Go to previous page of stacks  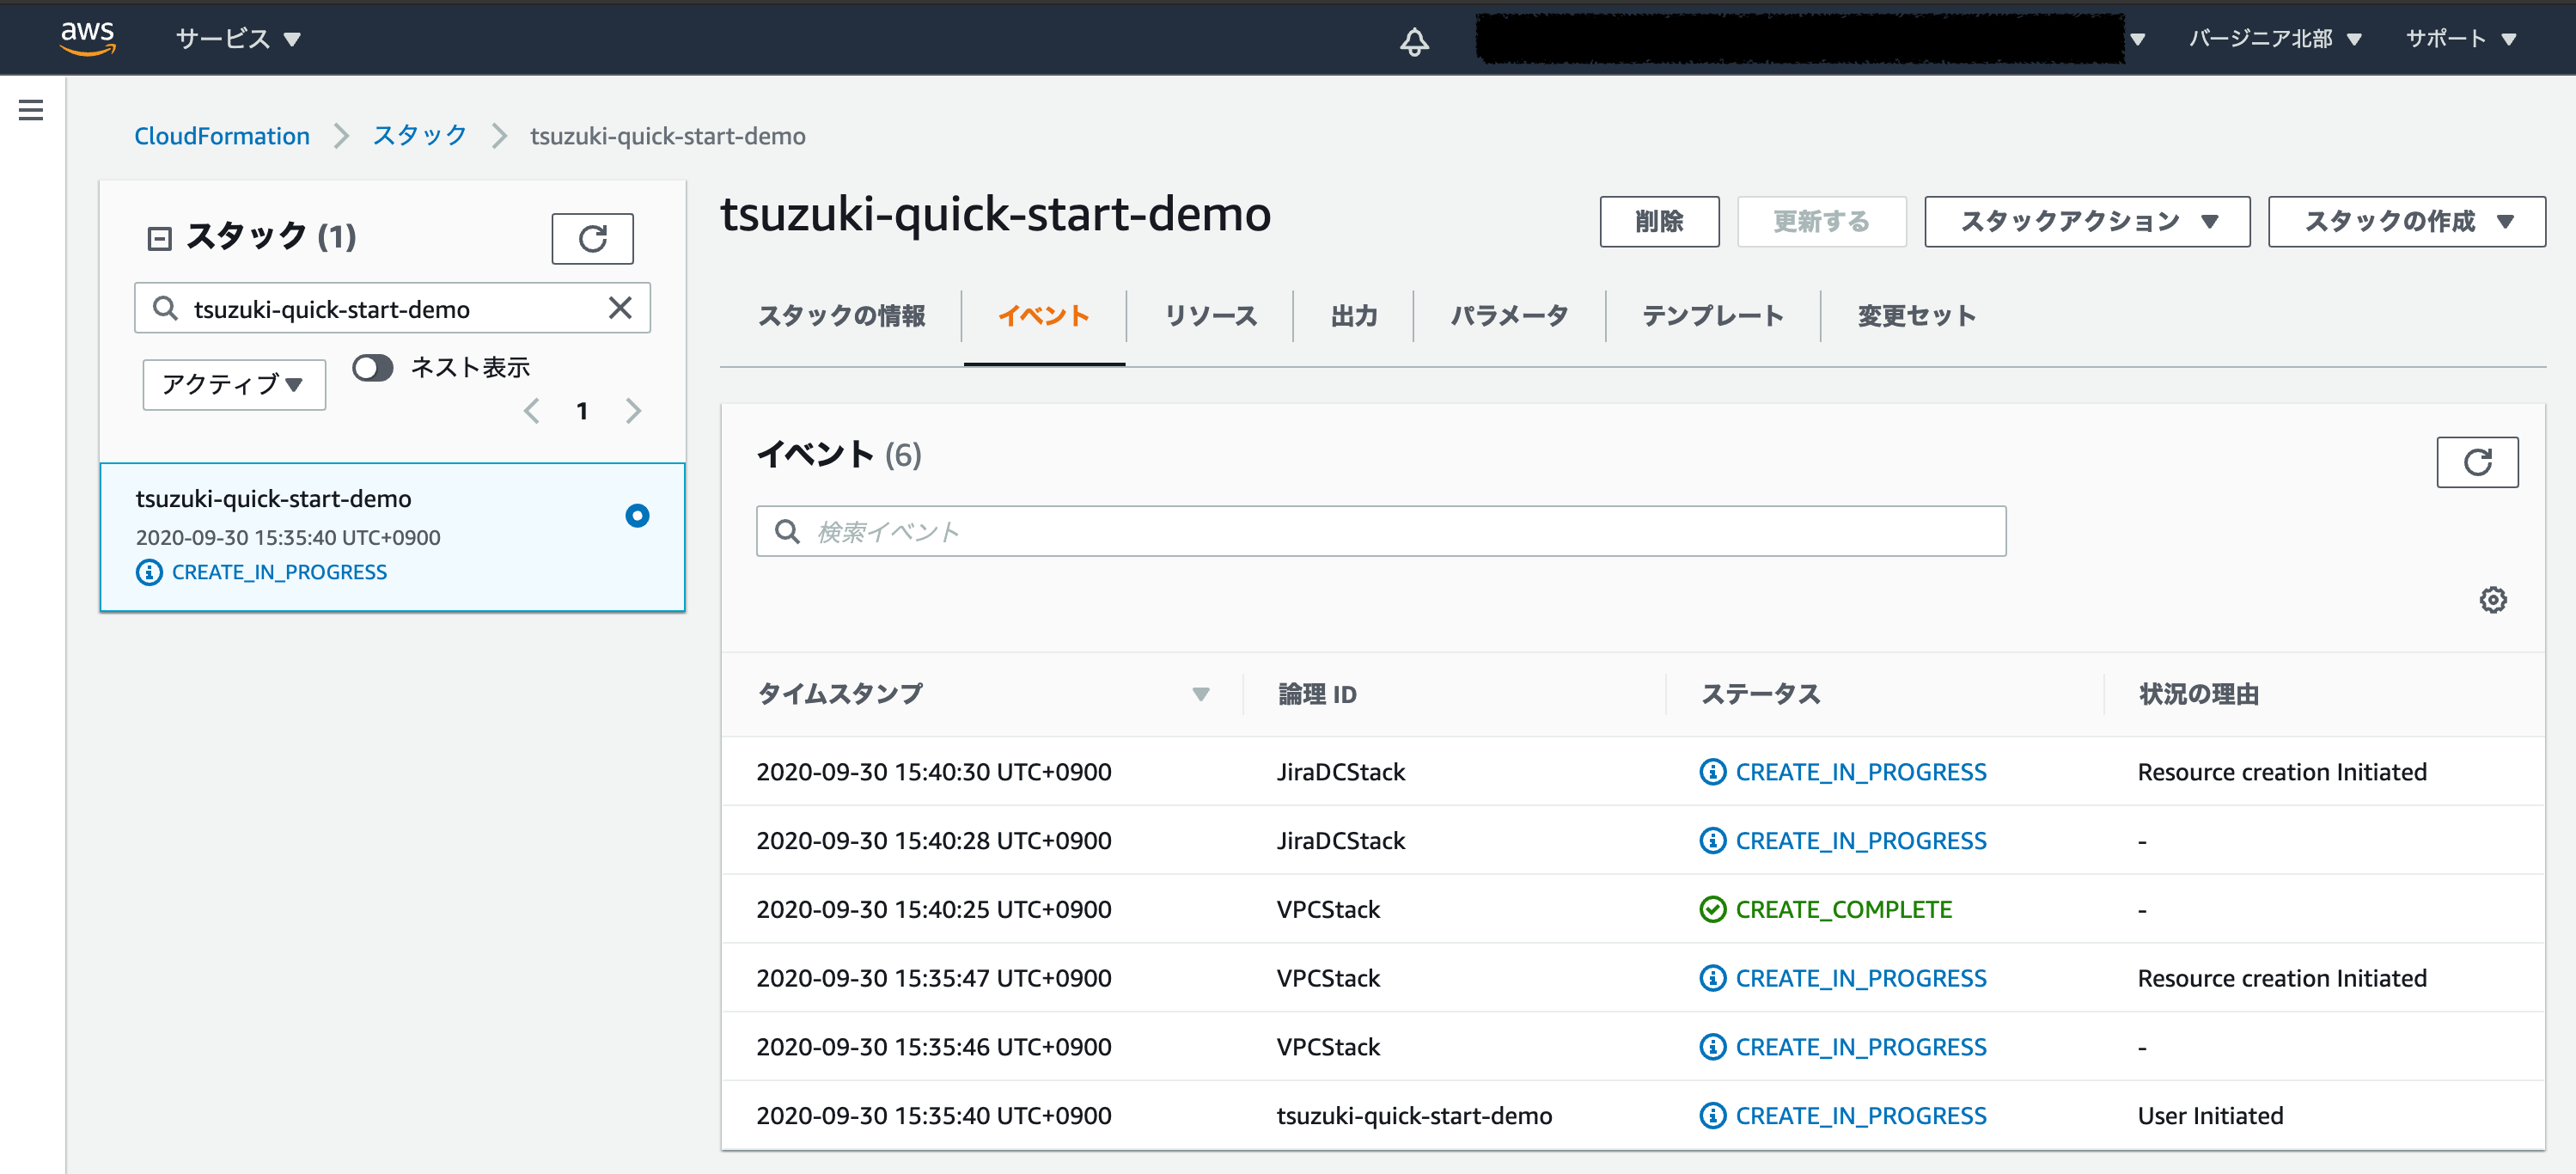(532, 411)
